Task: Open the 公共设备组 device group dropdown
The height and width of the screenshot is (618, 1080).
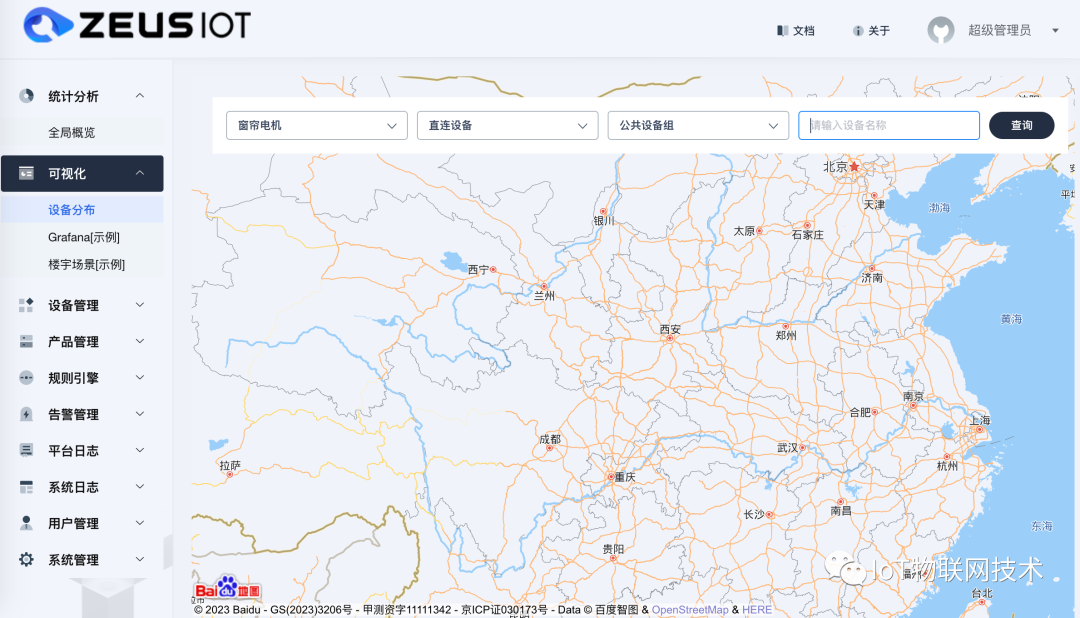Action: [x=698, y=125]
